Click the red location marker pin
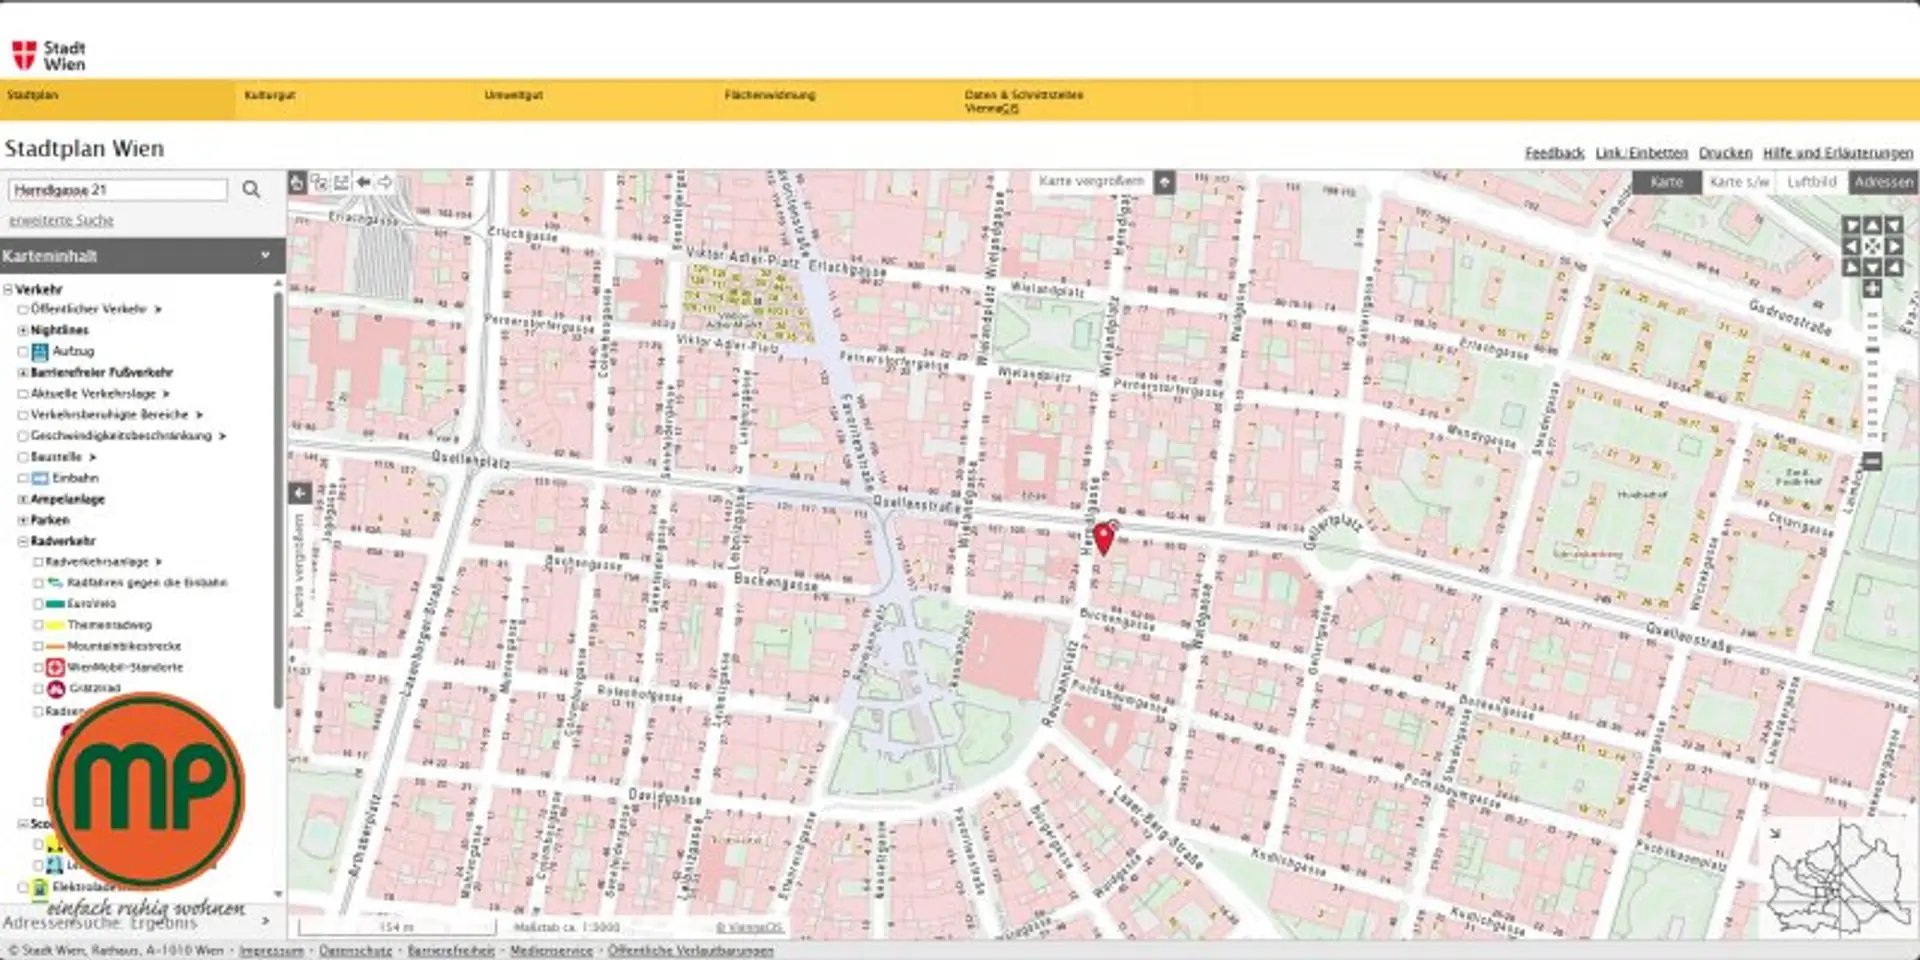The width and height of the screenshot is (1920, 960). 1103,538
